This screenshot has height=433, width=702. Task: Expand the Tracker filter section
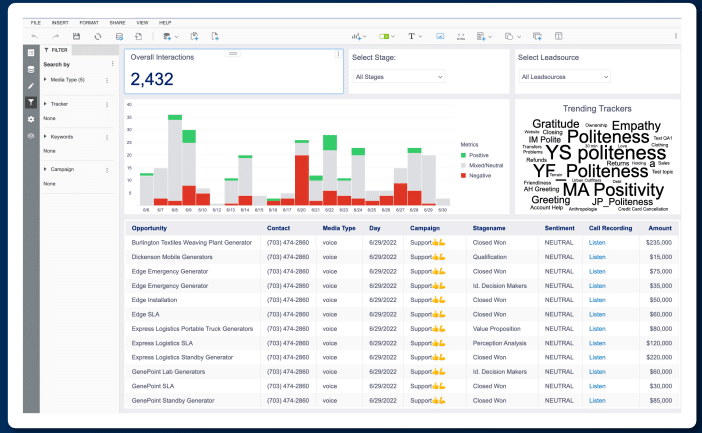click(x=45, y=104)
